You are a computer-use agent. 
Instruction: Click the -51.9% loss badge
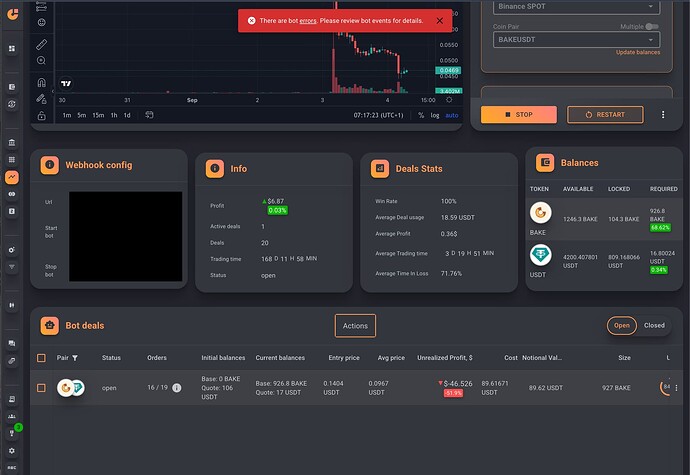[453, 393]
